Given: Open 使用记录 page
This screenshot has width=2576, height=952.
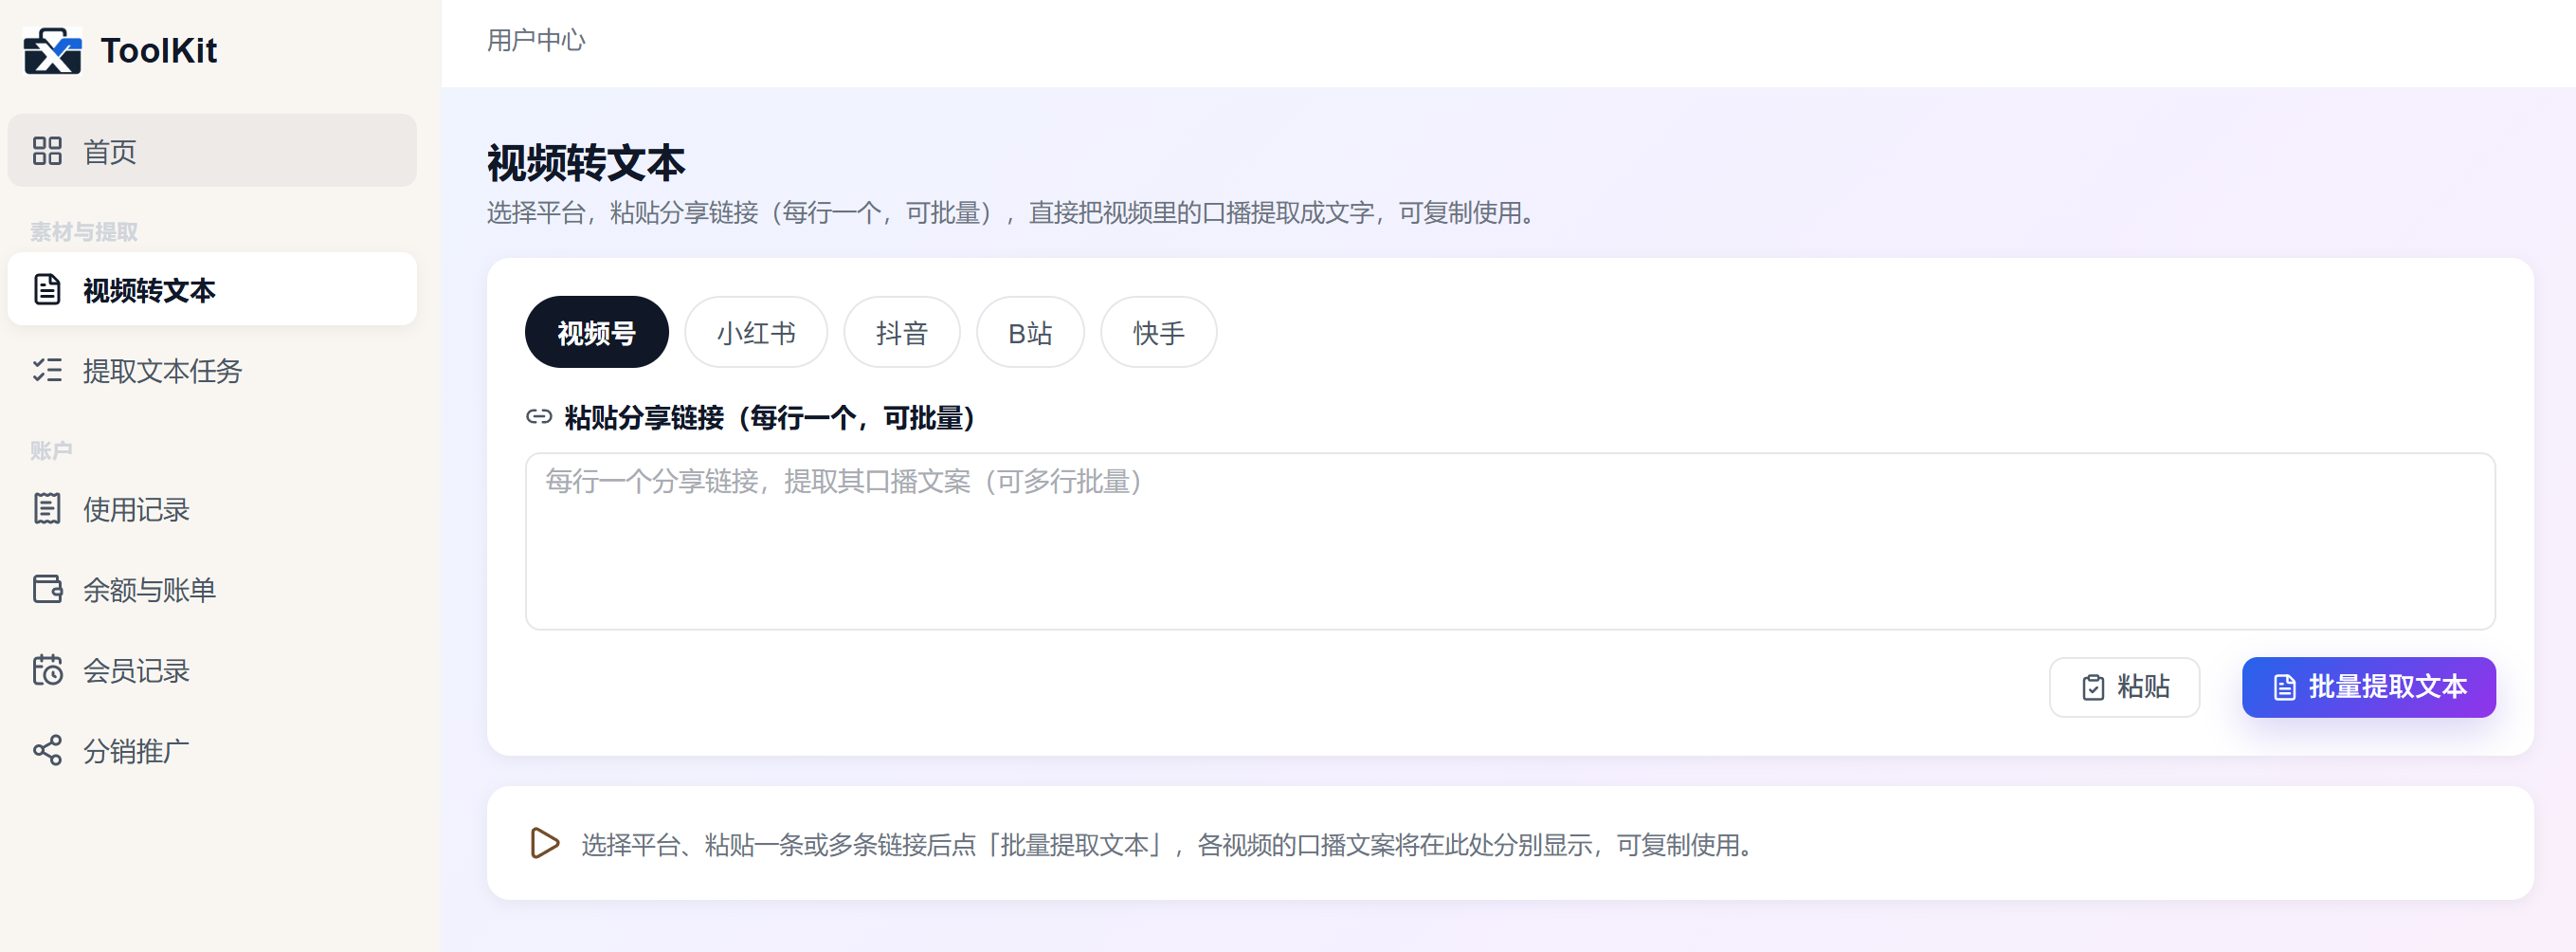Looking at the screenshot, I should click(x=212, y=508).
